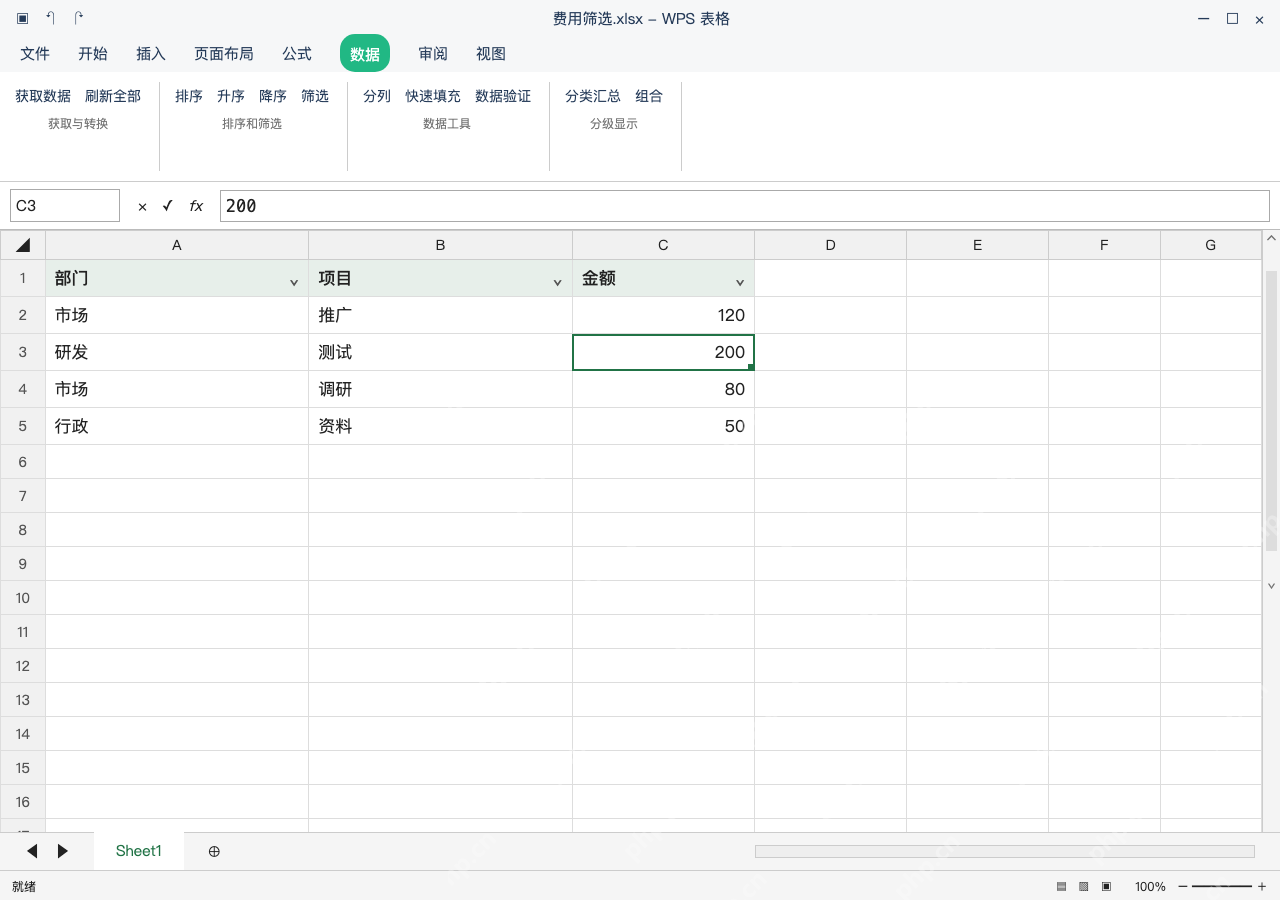The width and height of the screenshot is (1280, 900).
Task: Switch to the 开始 tab
Action: [x=93, y=54]
